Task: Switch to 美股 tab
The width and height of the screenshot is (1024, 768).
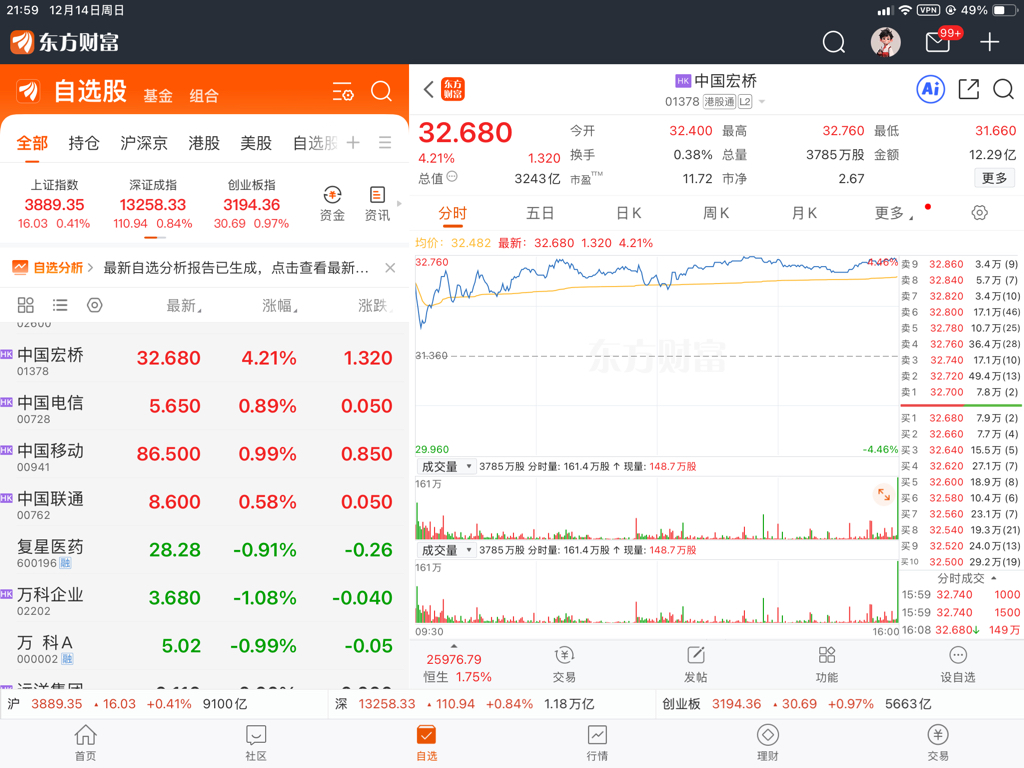Action: pos(256,143)
